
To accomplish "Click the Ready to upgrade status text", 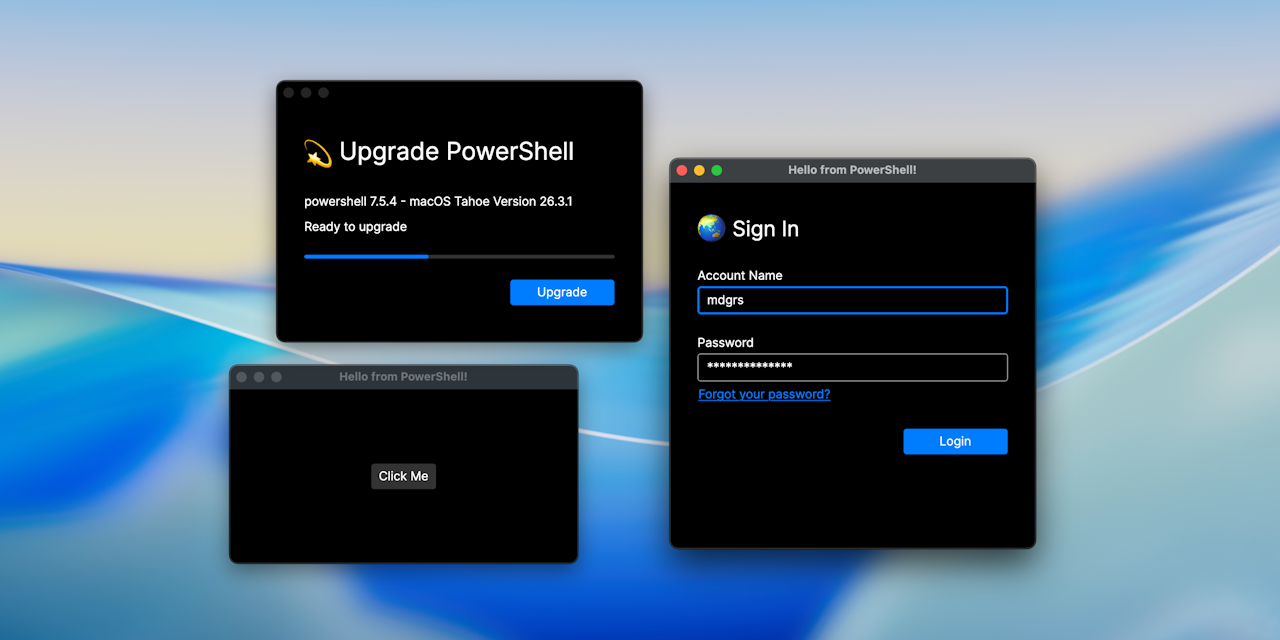I will coord(355,227).
